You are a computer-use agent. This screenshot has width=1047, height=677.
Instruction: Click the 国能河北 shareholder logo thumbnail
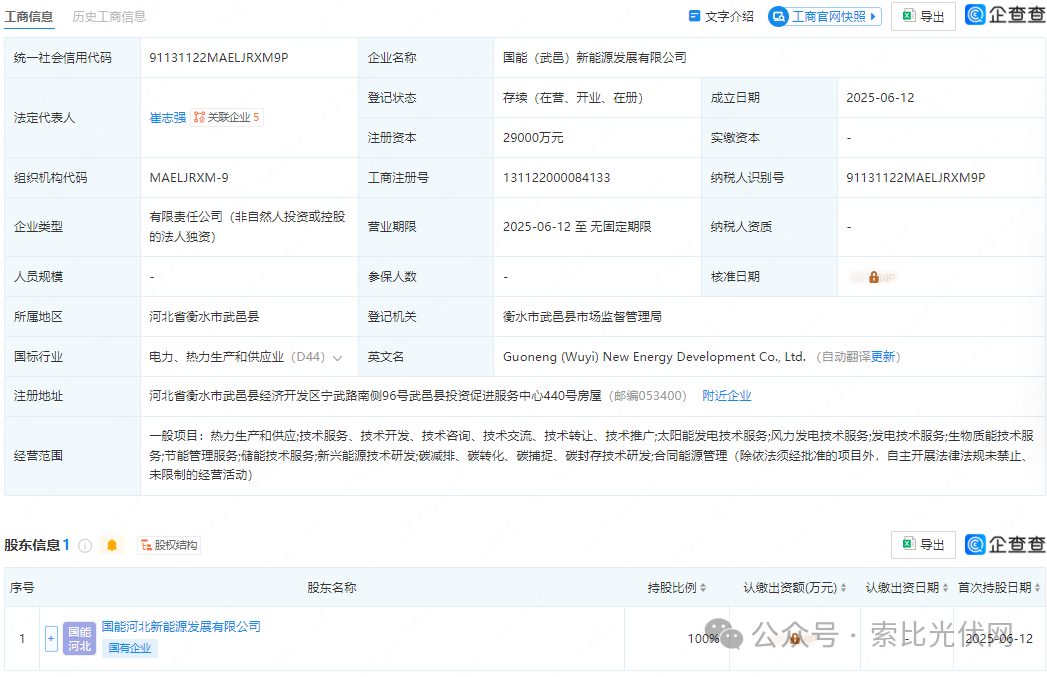point(79,638)
